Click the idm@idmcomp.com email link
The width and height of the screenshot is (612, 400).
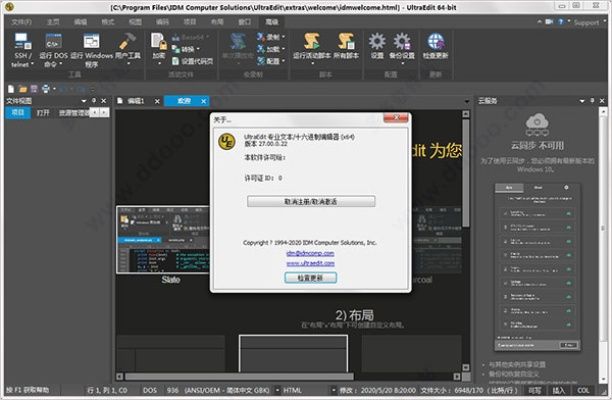[310, 253]
